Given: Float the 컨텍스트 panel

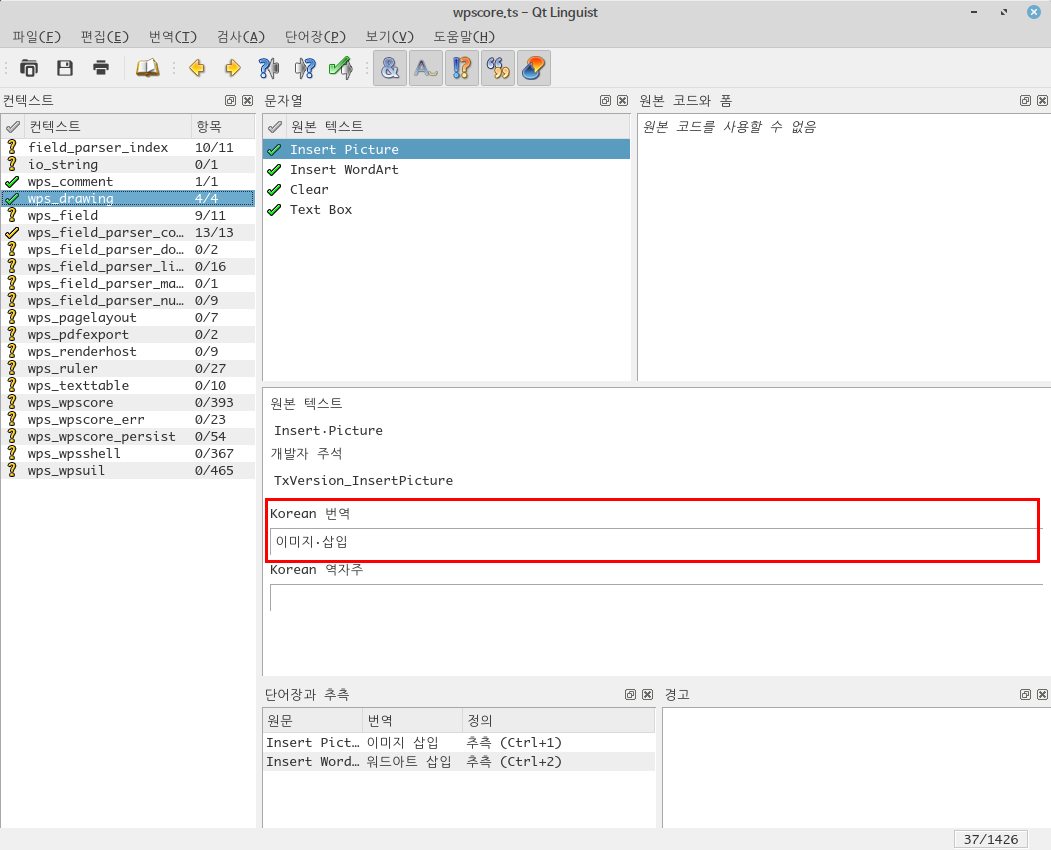Looking at the screenshot, I should coord(231,101).
